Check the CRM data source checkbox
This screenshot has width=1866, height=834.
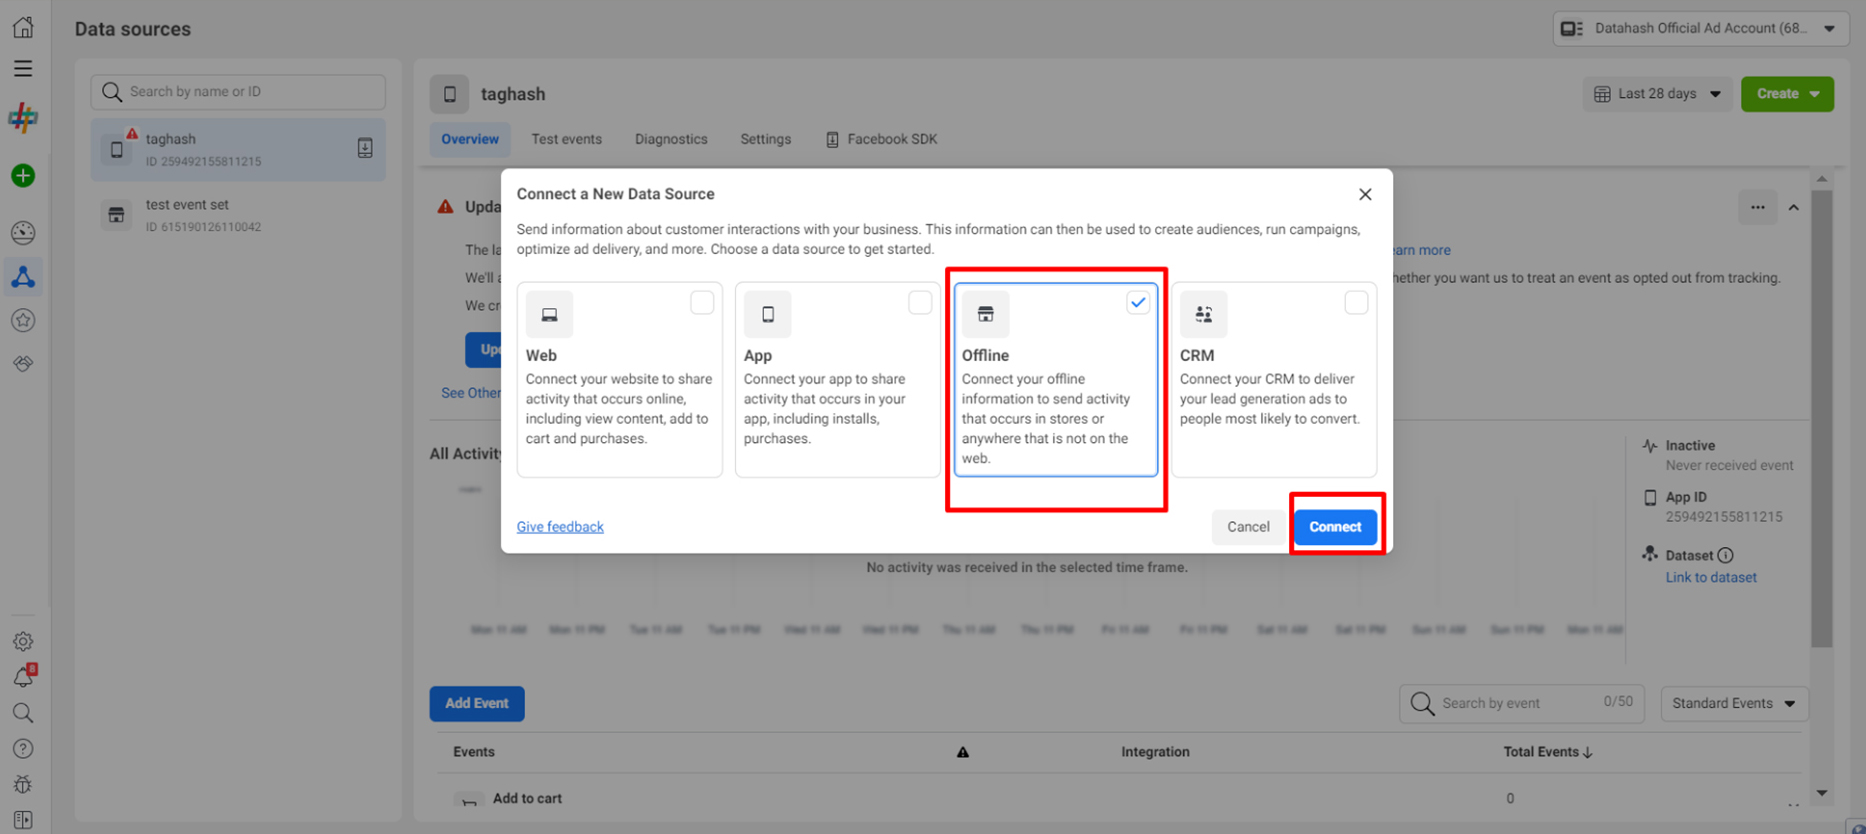point(1356,302)
